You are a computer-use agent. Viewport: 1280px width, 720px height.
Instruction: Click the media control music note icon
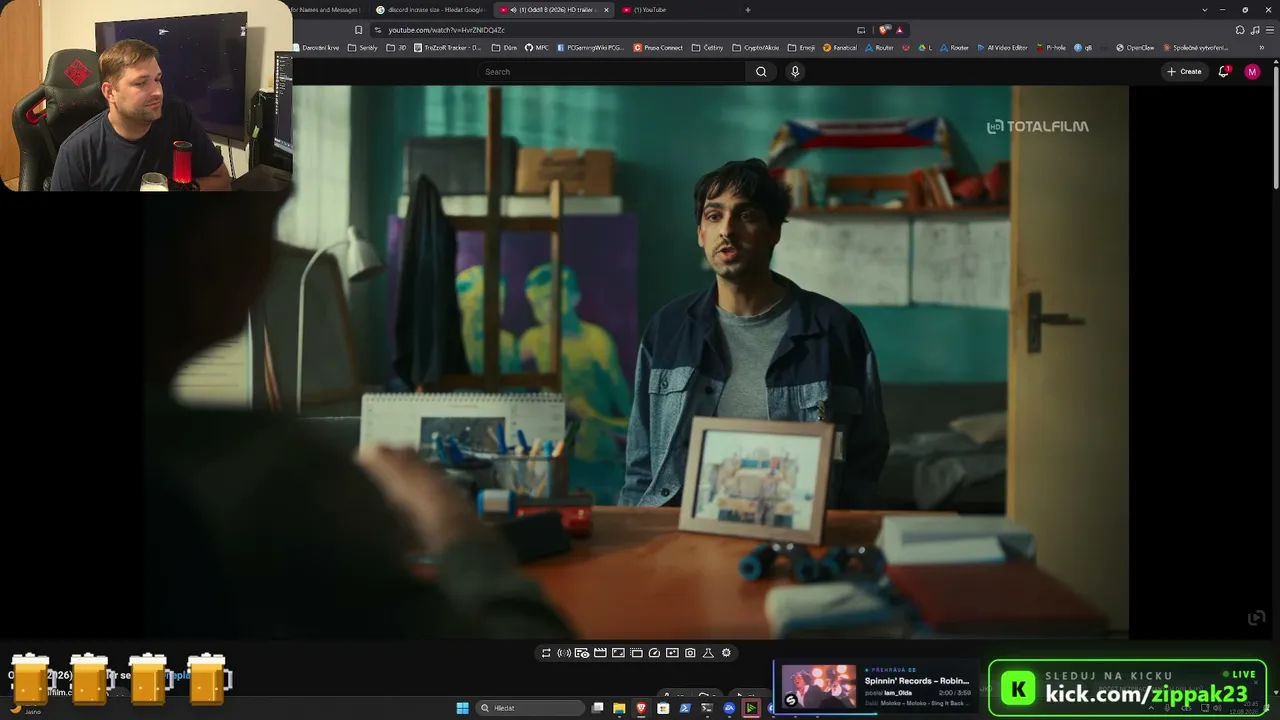click(x=1255, y=30)
